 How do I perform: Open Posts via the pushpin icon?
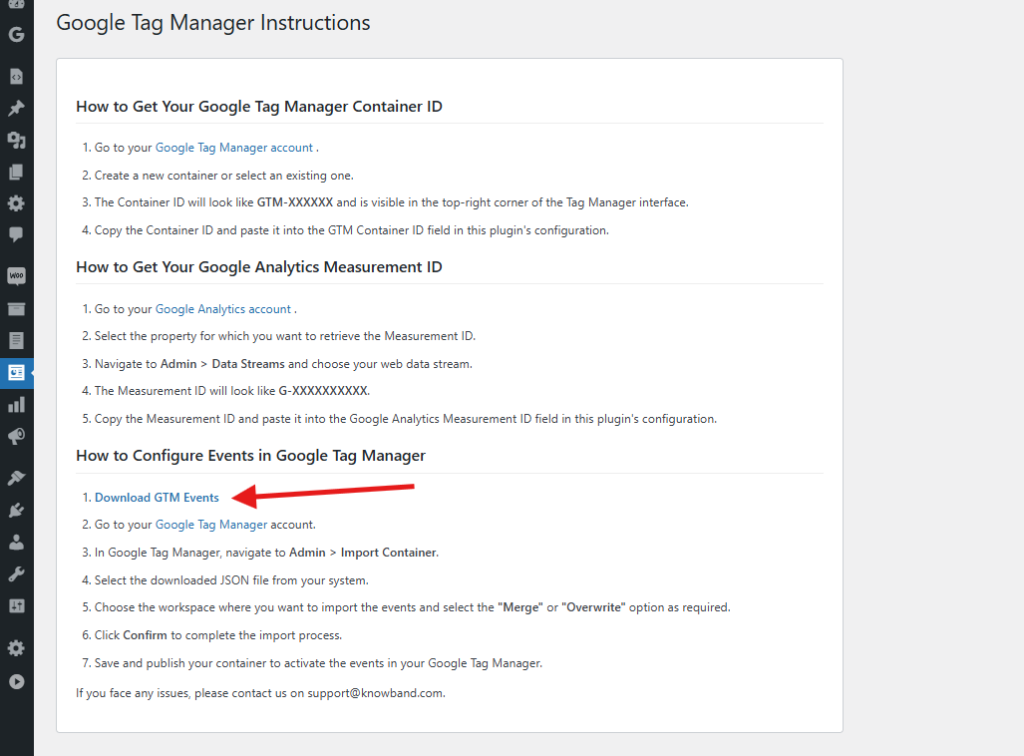click(x=16, y=108)
